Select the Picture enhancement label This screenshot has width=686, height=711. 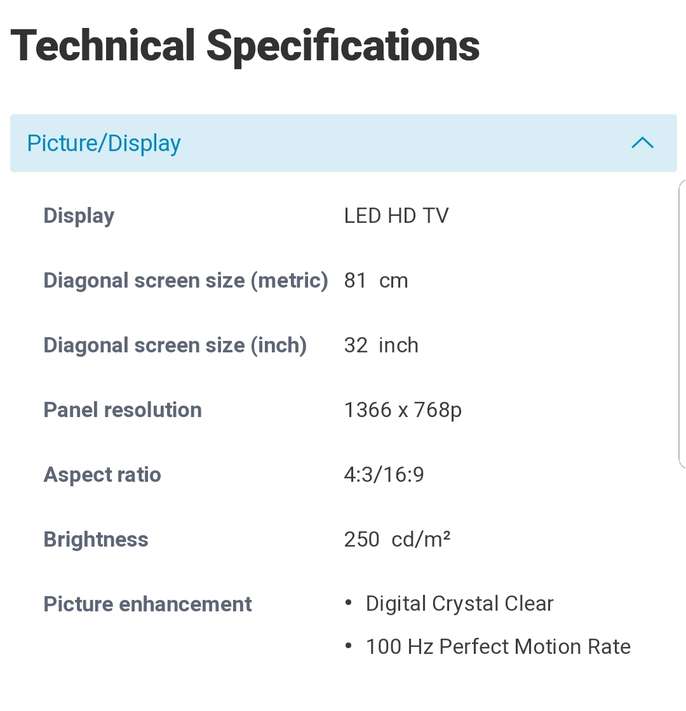pyautogui.click(x=147, y=604)
